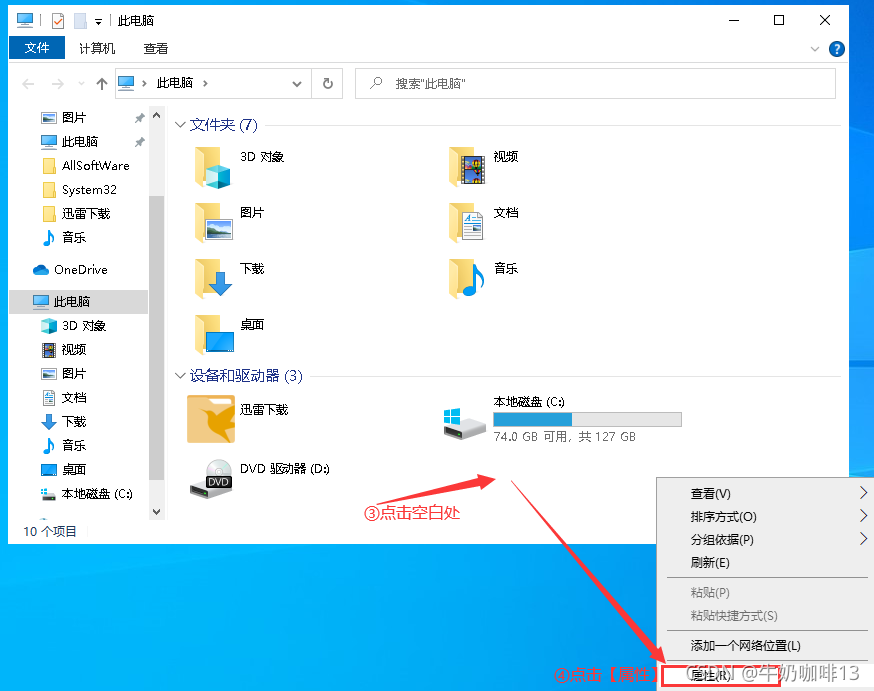The image size is (874, 691).
Task: Click the New folder quick access icon
Action: coord(80,21)
